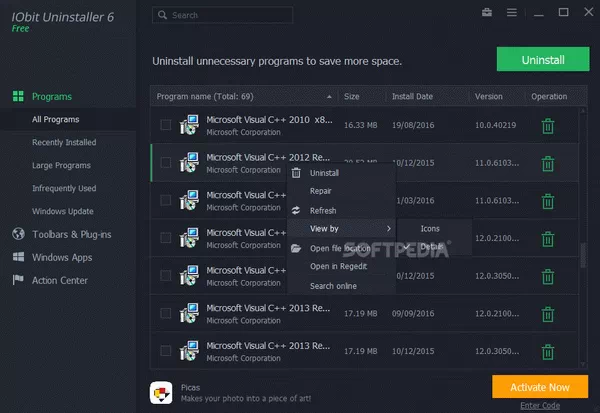Click trash icon for Visual C++ 2010 row
The height and width of the screenshot is (413, 600).
[548, 126]
